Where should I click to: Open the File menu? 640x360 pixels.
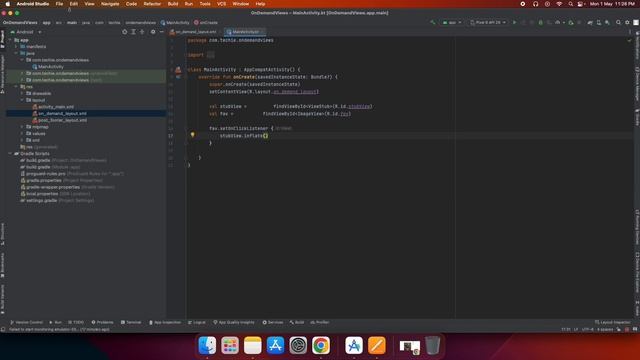pos(59,4)
